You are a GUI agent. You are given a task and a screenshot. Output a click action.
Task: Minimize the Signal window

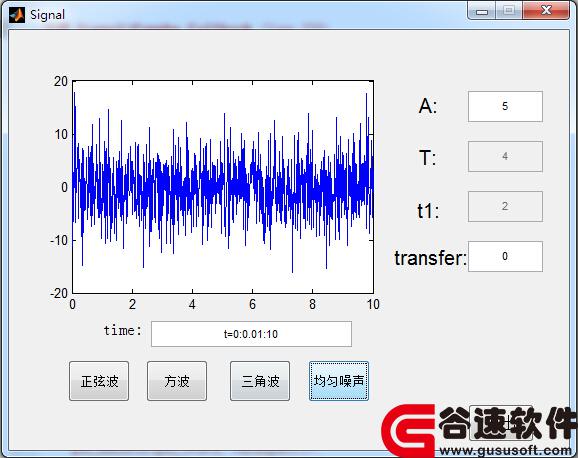click(x=482, y=11)
